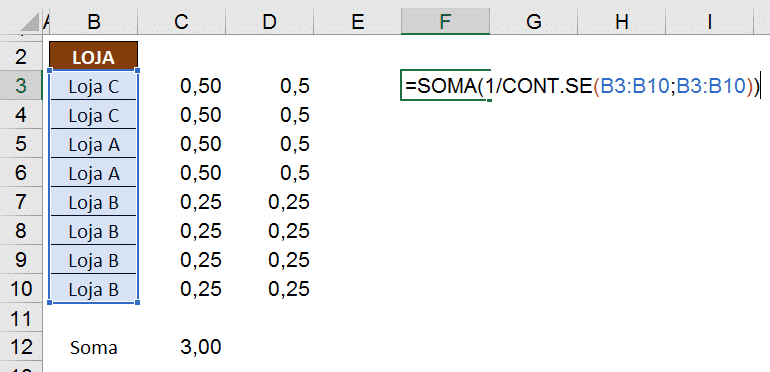Viewport: 770px width, 372px height.
Task: Click inside the SOMA formula being edited
Action: (x=581, y=86)
